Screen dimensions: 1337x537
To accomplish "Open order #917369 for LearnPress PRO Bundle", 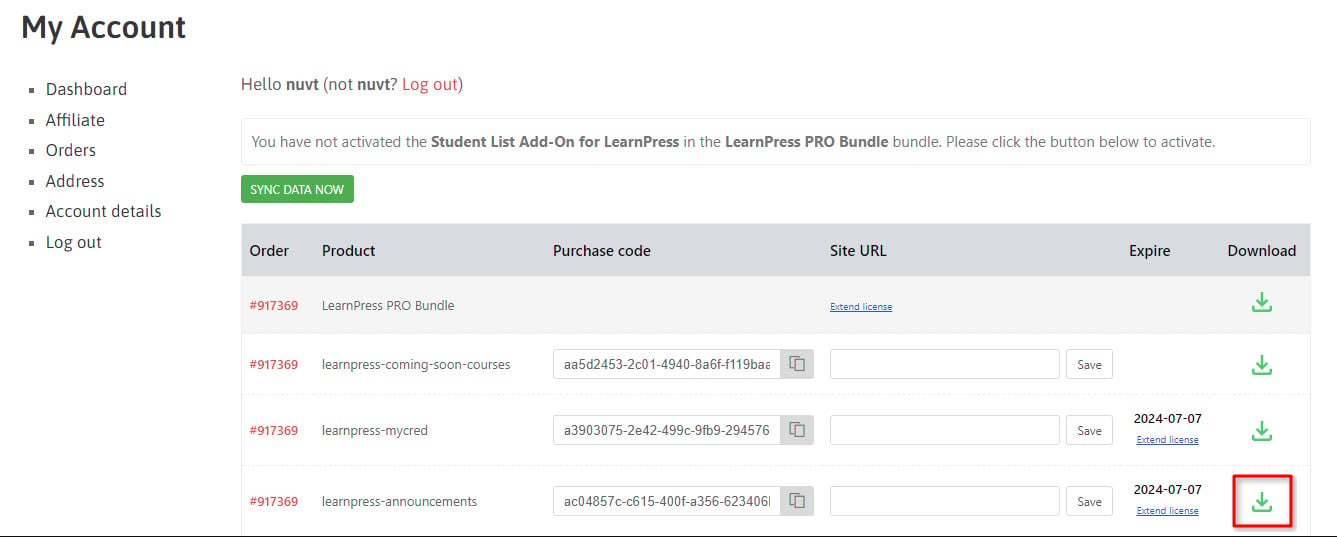I will pos(274,306).
